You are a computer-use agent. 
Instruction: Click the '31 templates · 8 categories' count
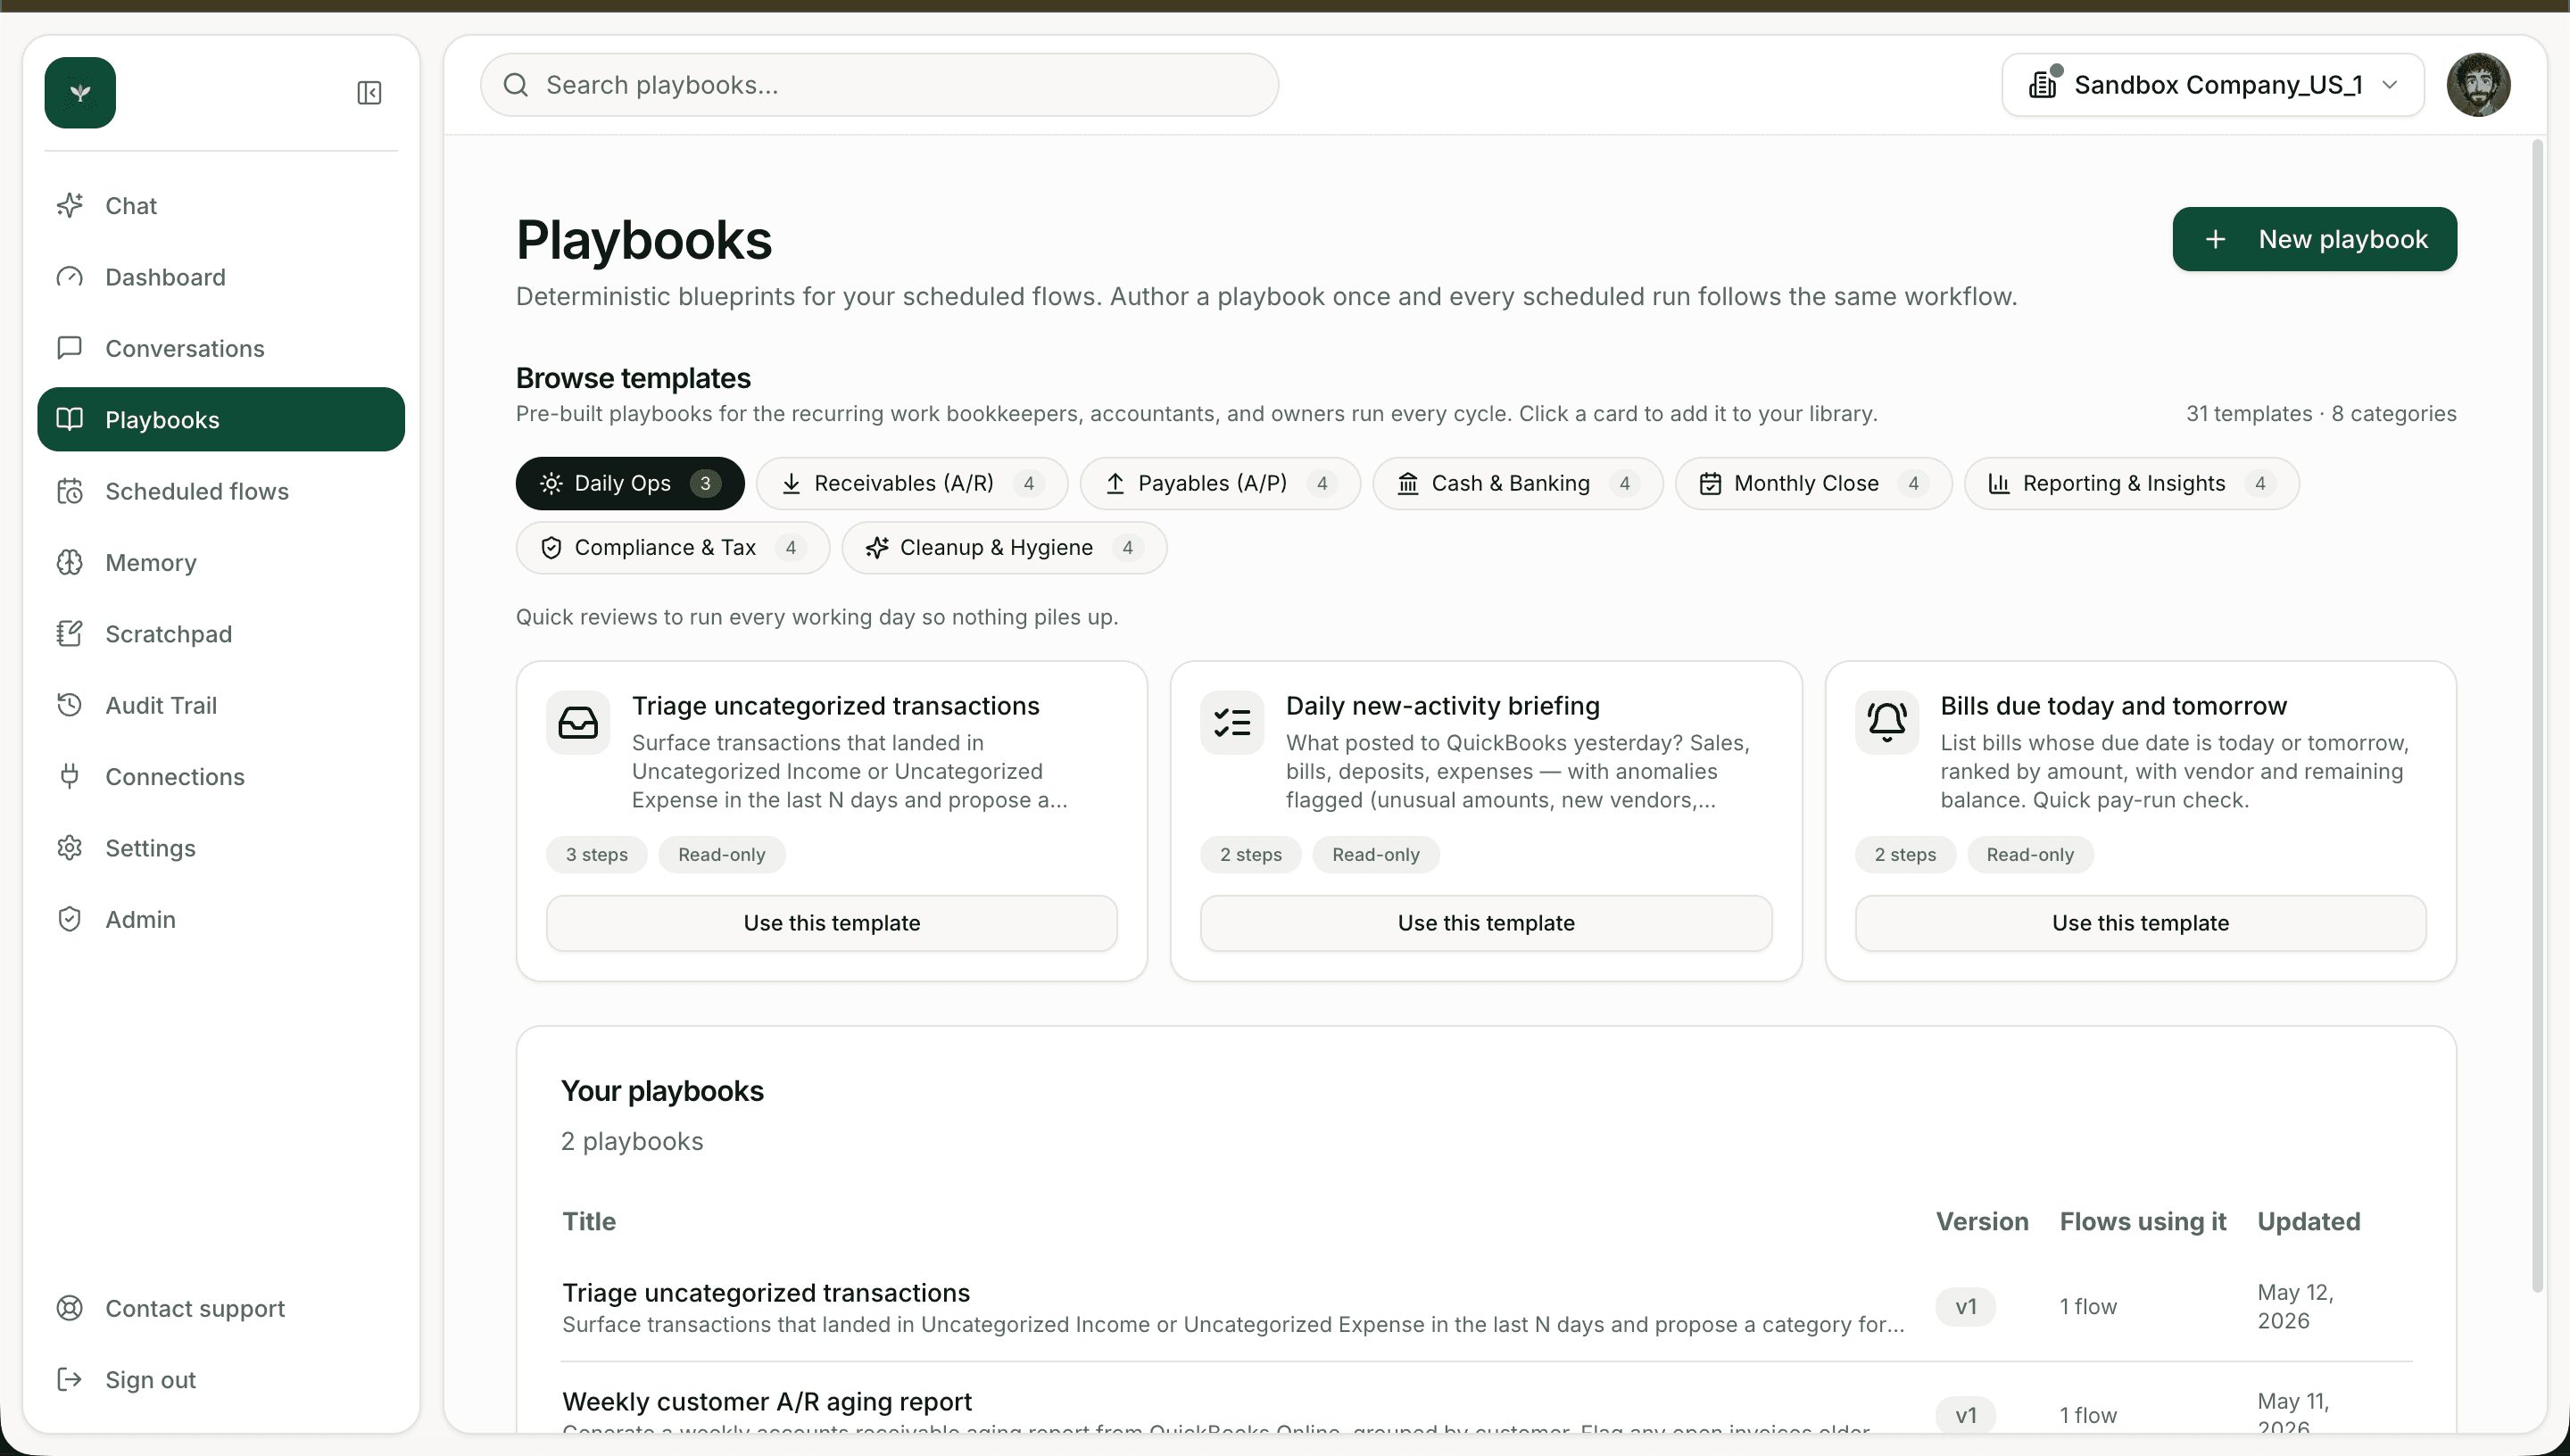coord(2320,414)
